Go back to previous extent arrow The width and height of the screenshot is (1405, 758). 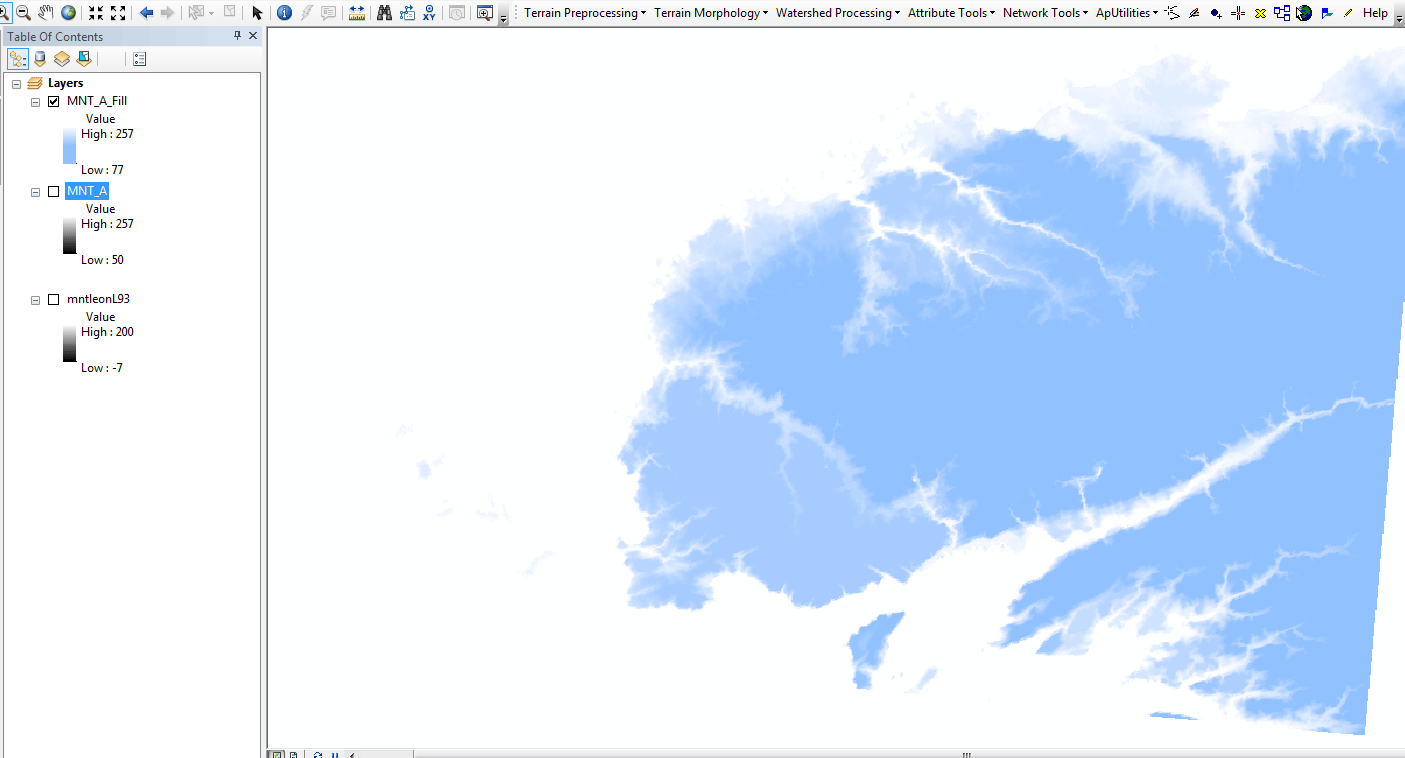(146, 13)
